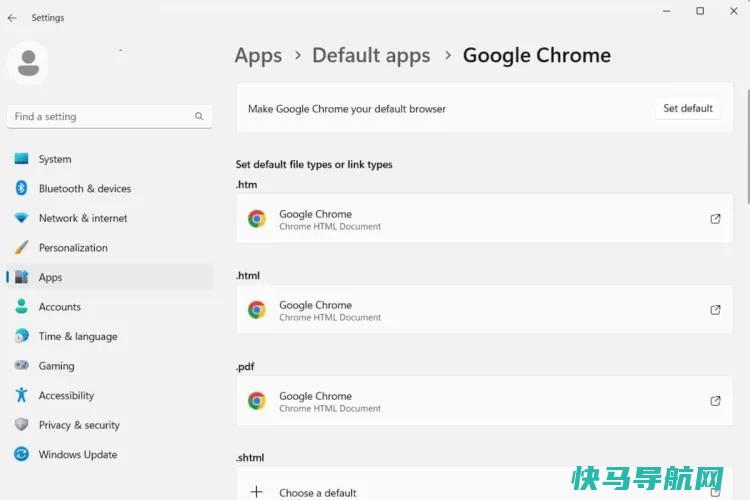Image resolution: width=750 pixels, height=500 pixels.
Task: Change the .html default app
Action: pyautogui.click(x=484, y=310)
